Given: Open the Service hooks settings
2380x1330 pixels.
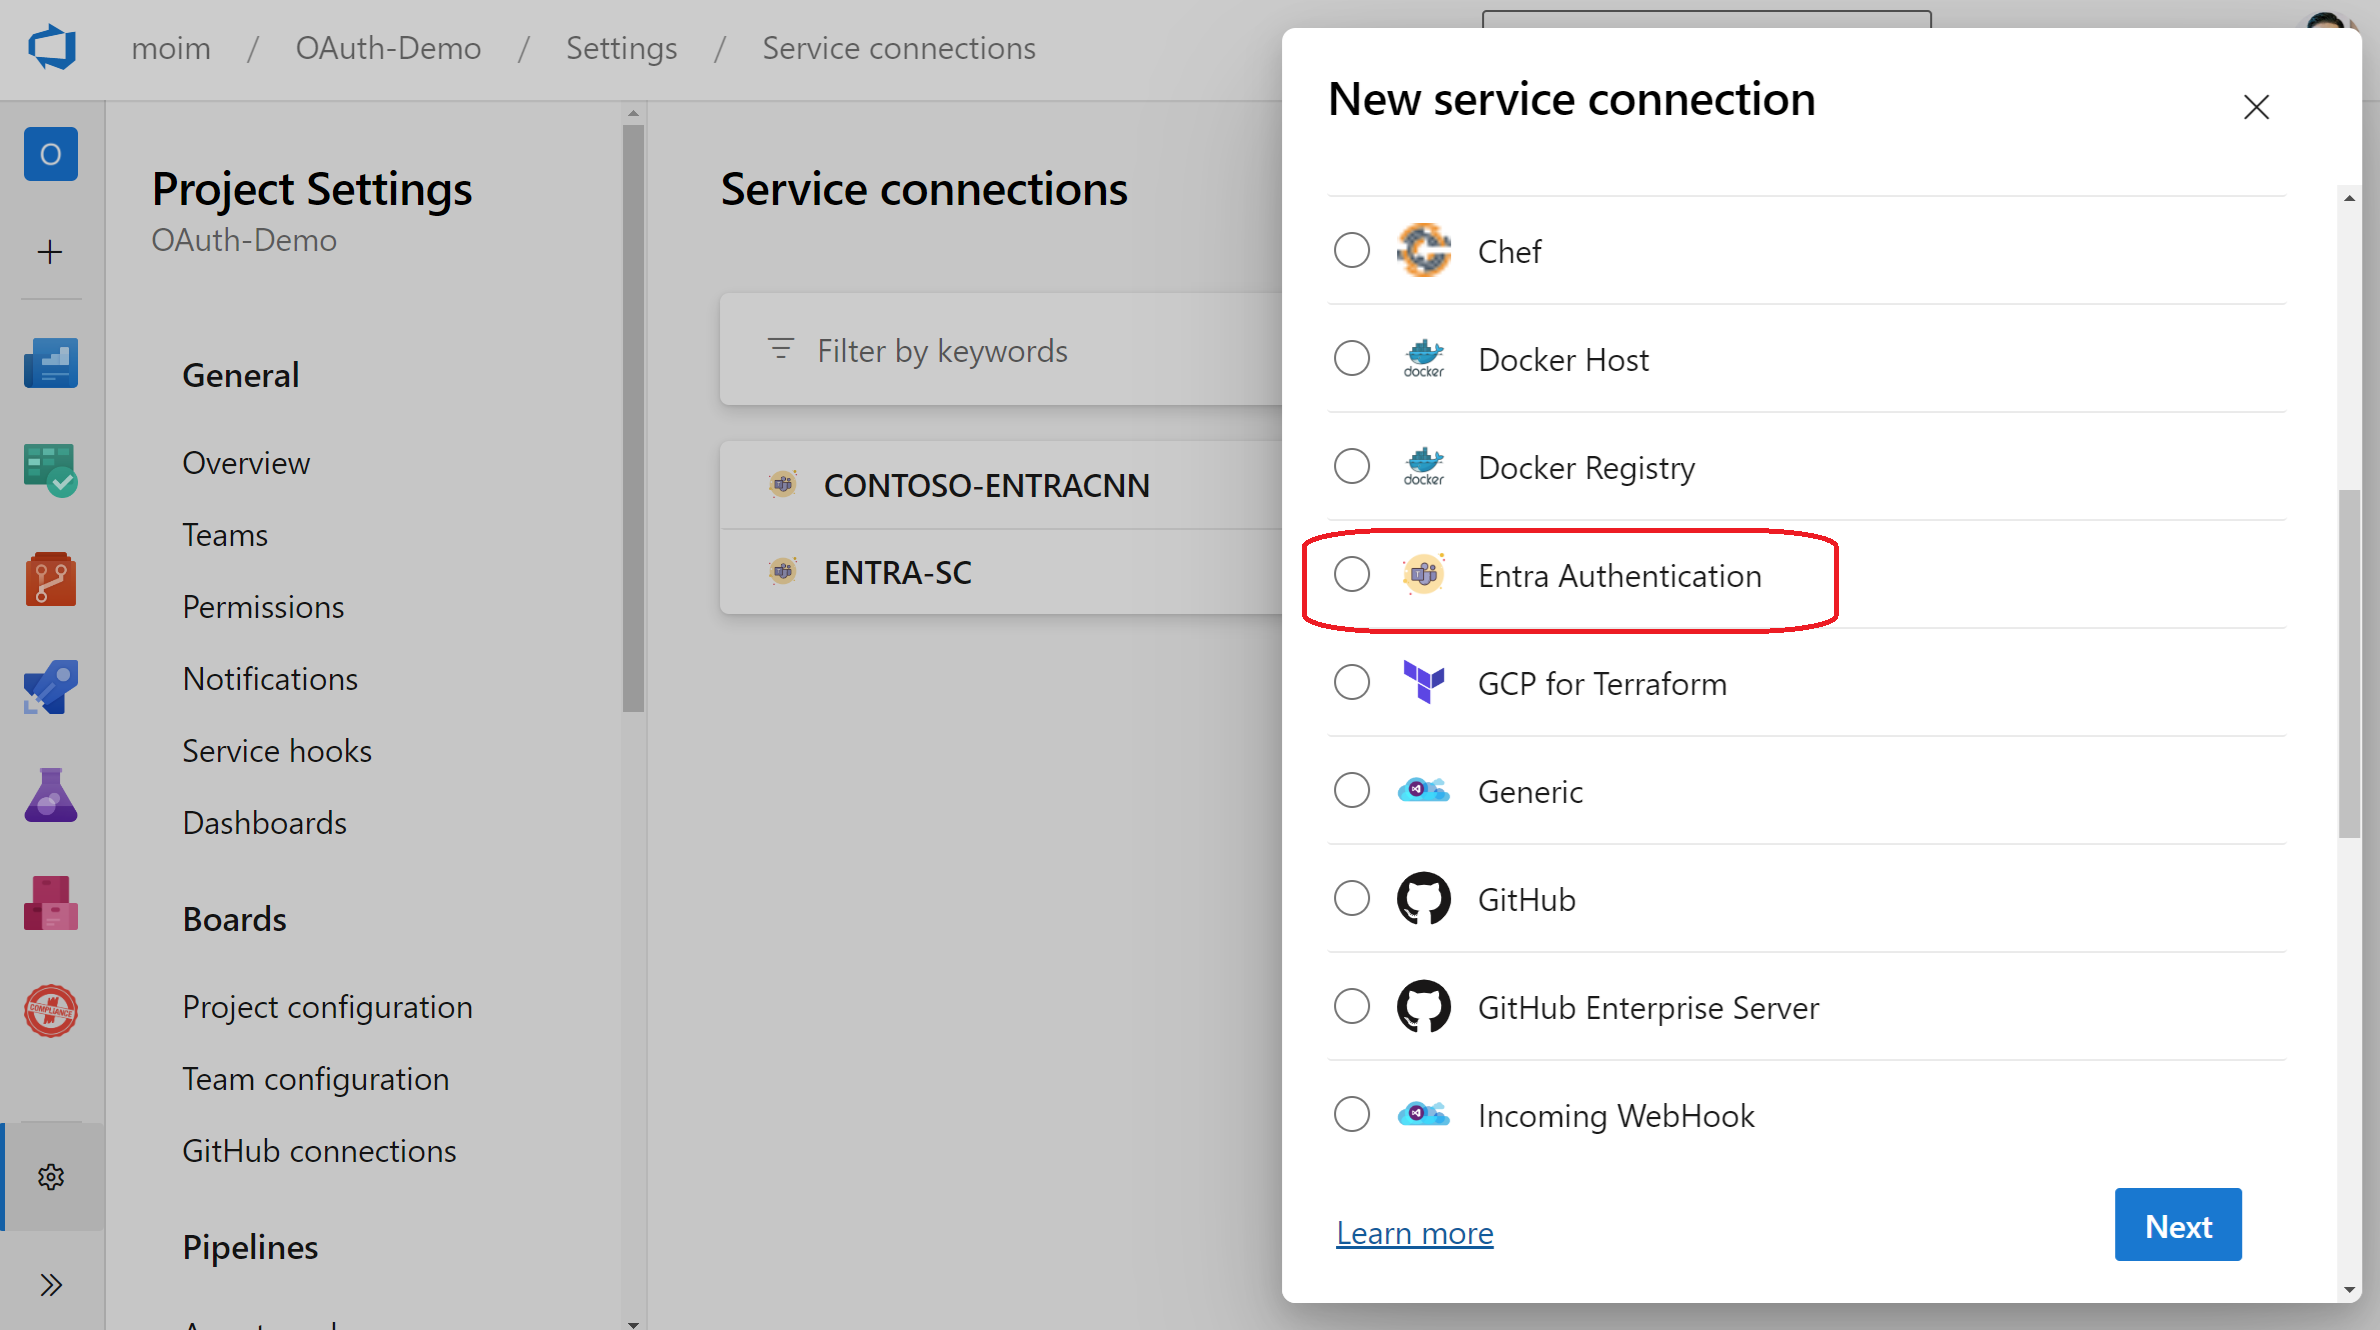Looking at the screenshot, I should (x=278, y=750).
